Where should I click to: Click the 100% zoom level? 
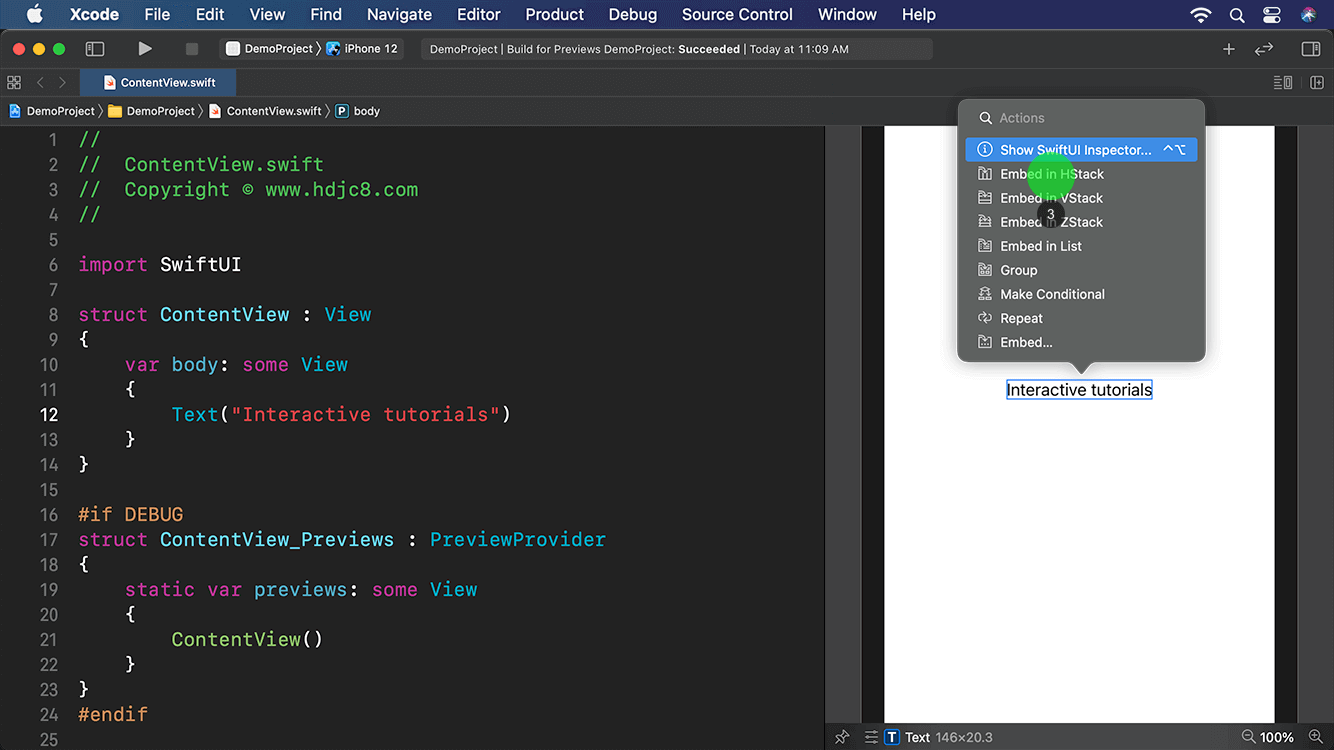tap(1276, 737)
